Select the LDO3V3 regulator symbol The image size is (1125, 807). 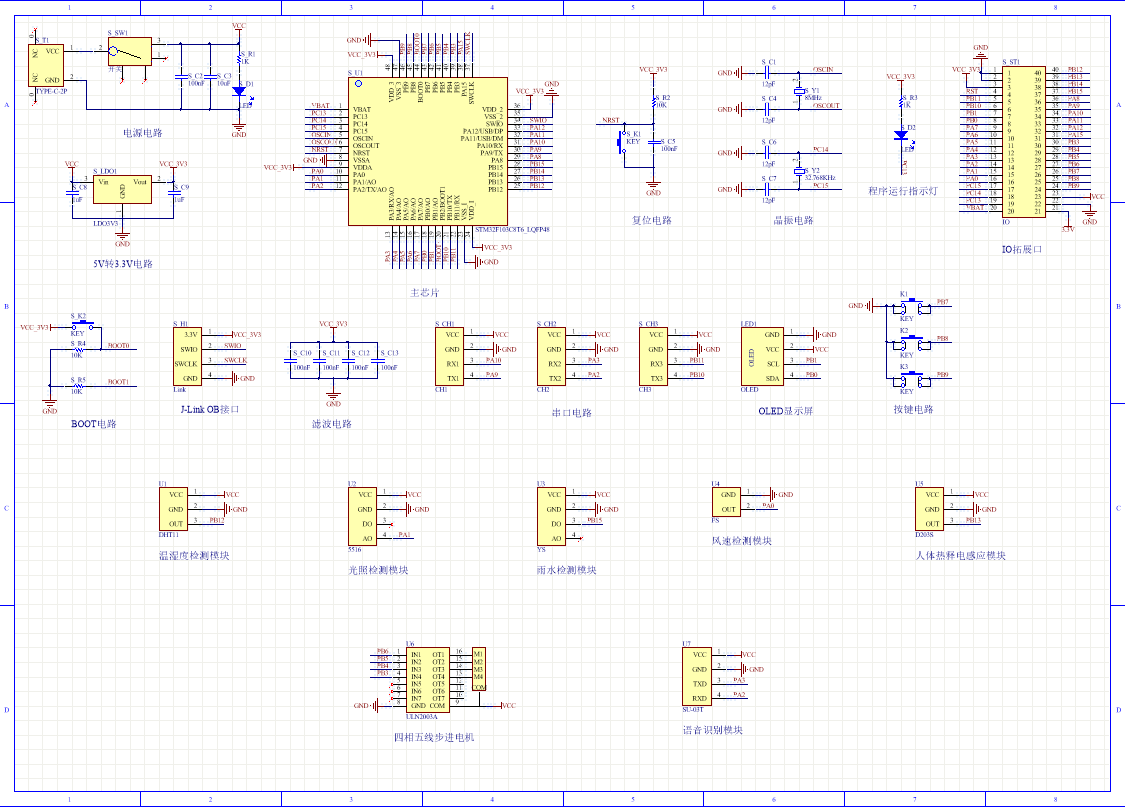point(122,189)
